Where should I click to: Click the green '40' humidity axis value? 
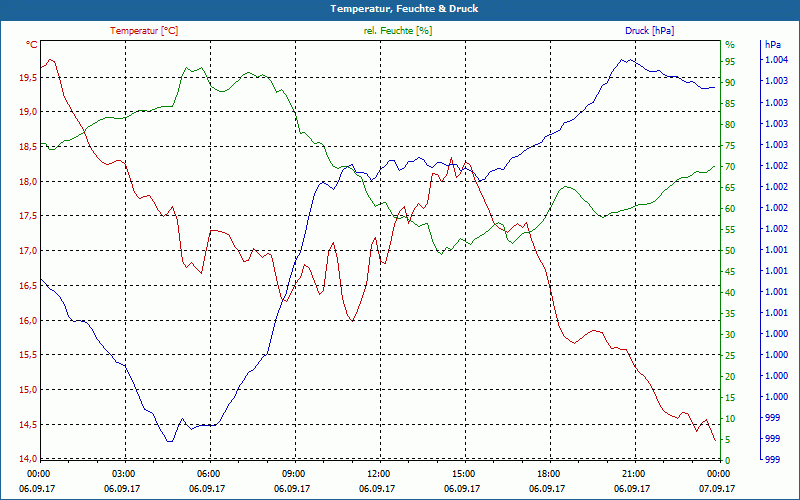pyautogui.click(x=730, y=293)
